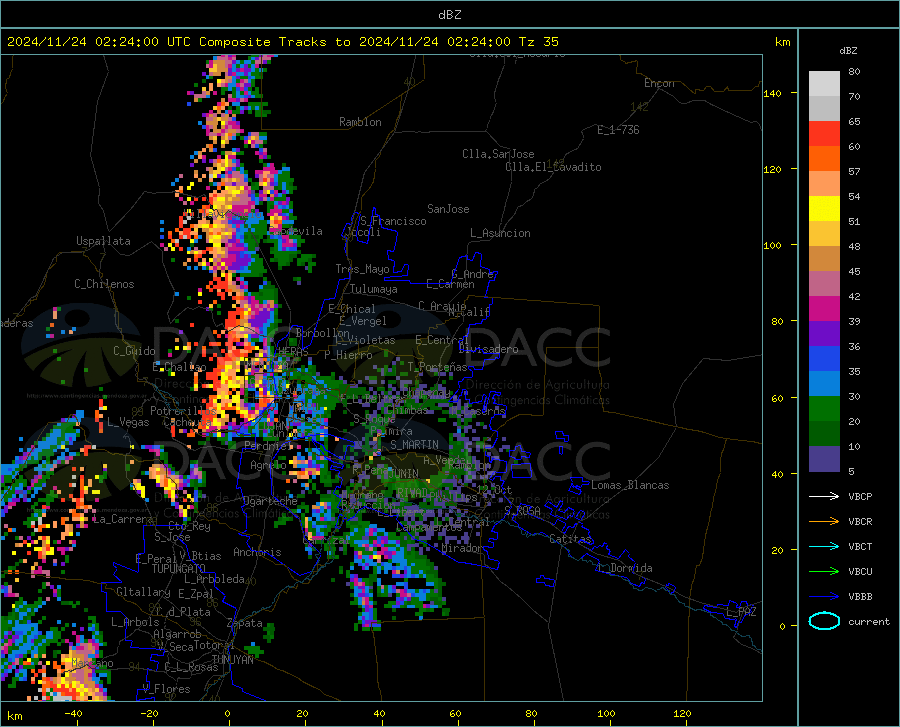Click the dBZ legend heading above the scale
Screen dimensions: 900x727
click(x=848, y=50)
